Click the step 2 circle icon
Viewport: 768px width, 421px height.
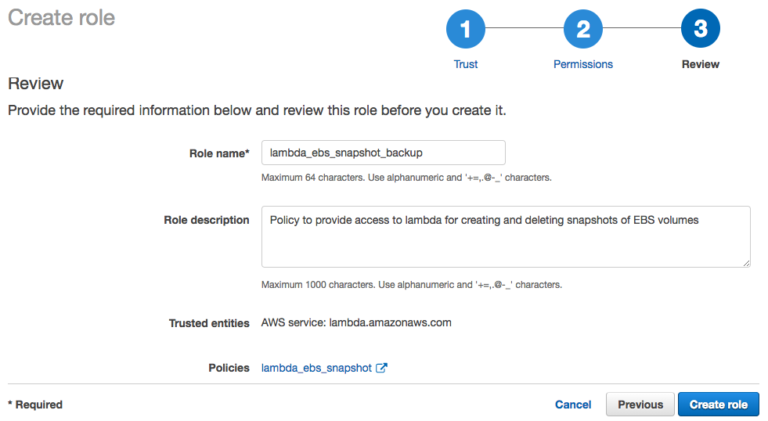pyautogui.click(x=583, y=29)
